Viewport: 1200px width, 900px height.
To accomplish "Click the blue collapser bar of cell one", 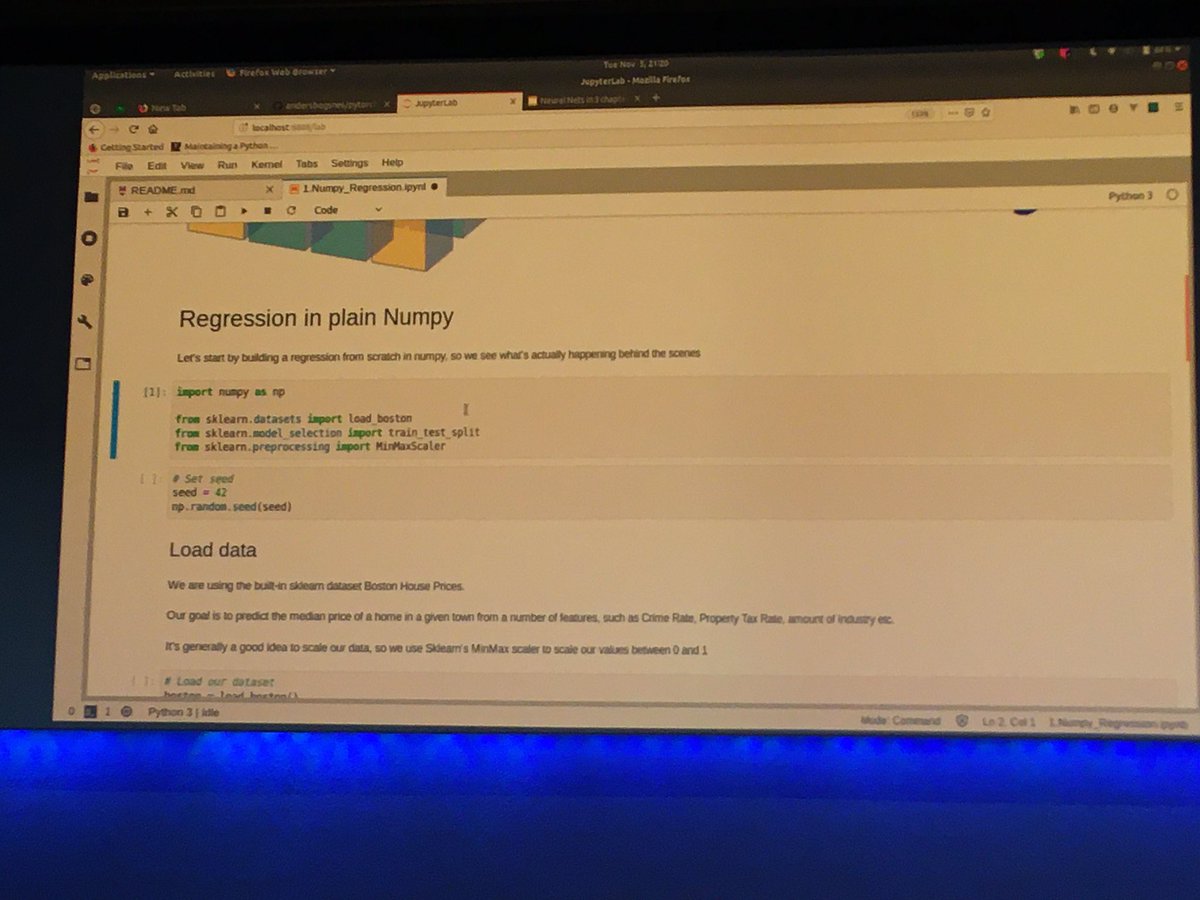I will 115,420.
